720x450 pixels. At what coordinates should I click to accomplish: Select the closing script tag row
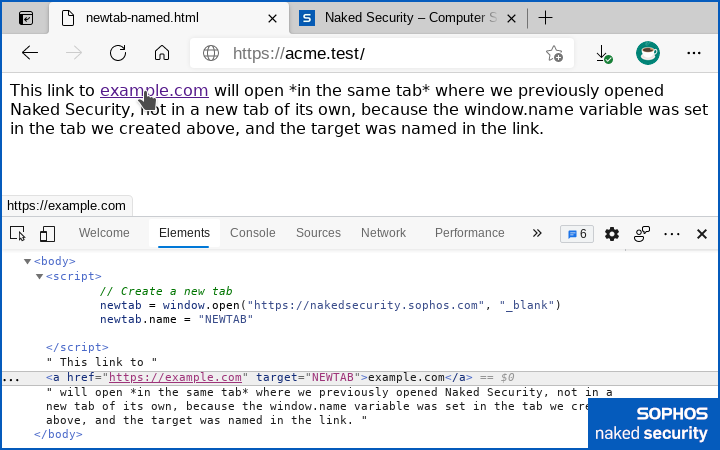tap(77, 347)
